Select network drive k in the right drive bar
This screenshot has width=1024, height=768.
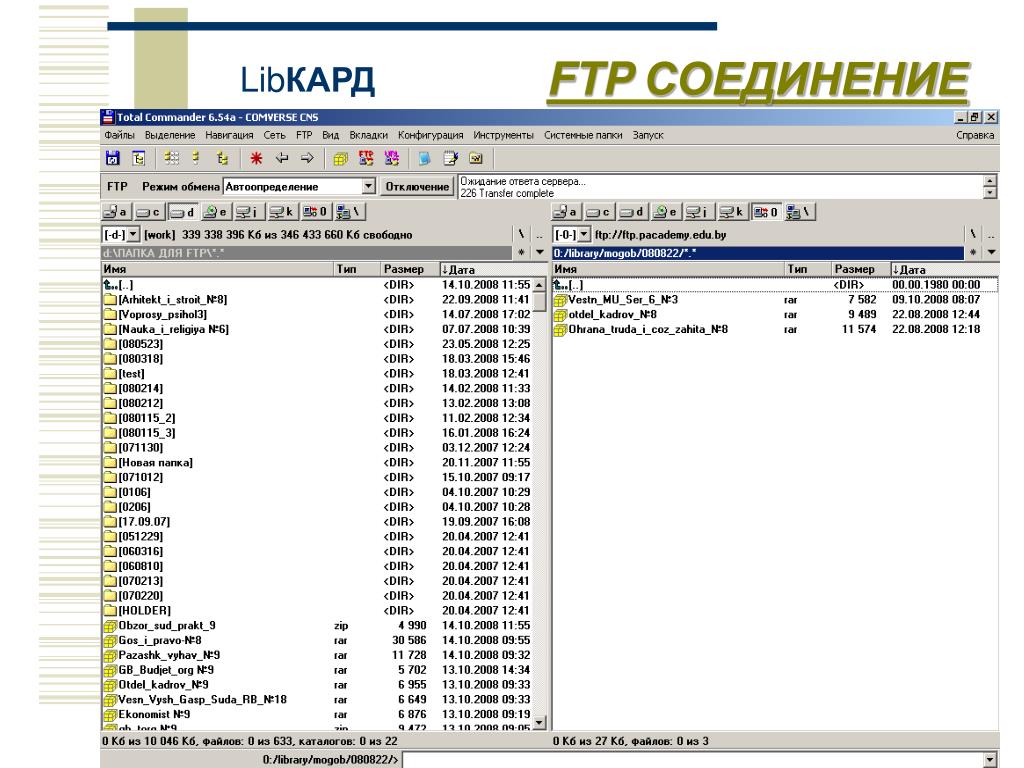point(732,212)
